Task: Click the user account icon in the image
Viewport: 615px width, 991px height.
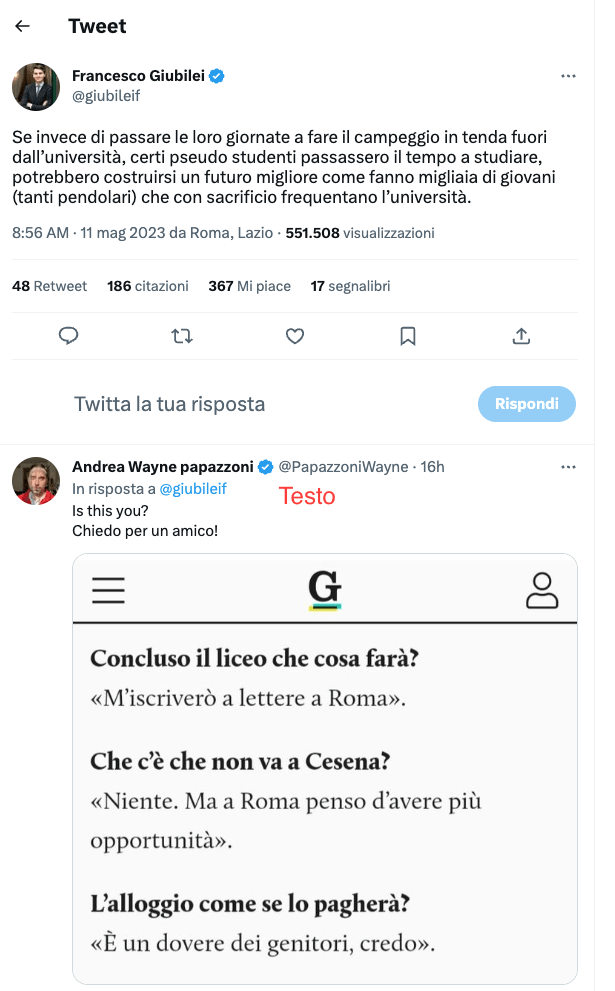Action: 541,590
